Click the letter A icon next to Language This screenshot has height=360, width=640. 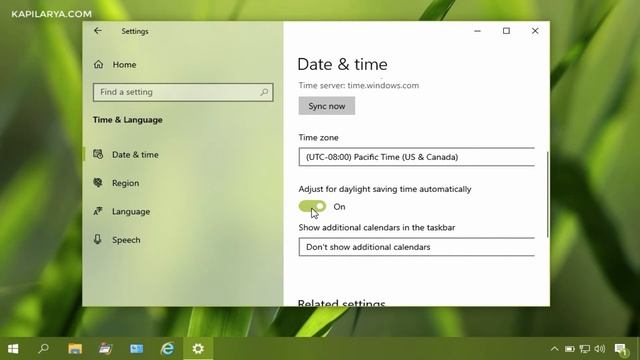pos(98,211)
